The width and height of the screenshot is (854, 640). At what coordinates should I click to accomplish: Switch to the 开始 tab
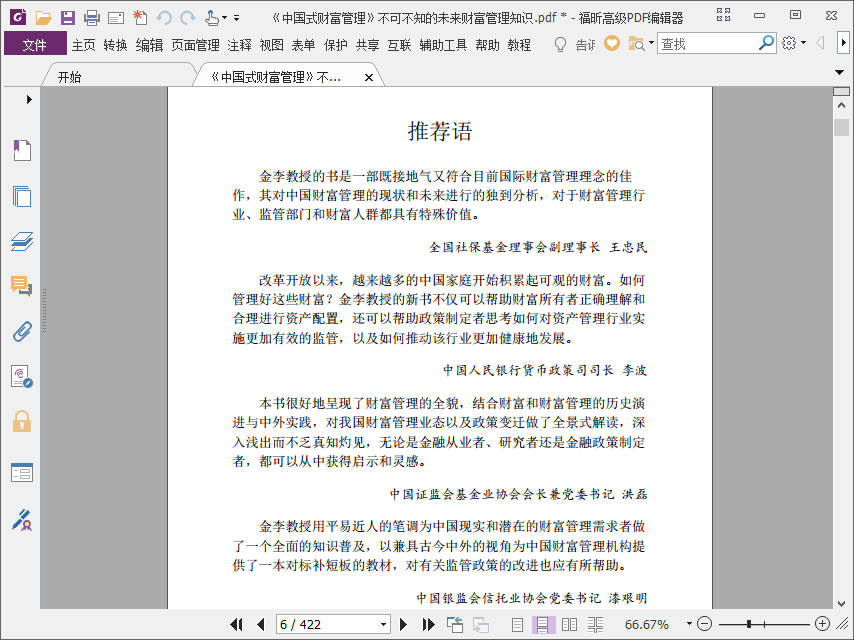[x=70, y=77]
